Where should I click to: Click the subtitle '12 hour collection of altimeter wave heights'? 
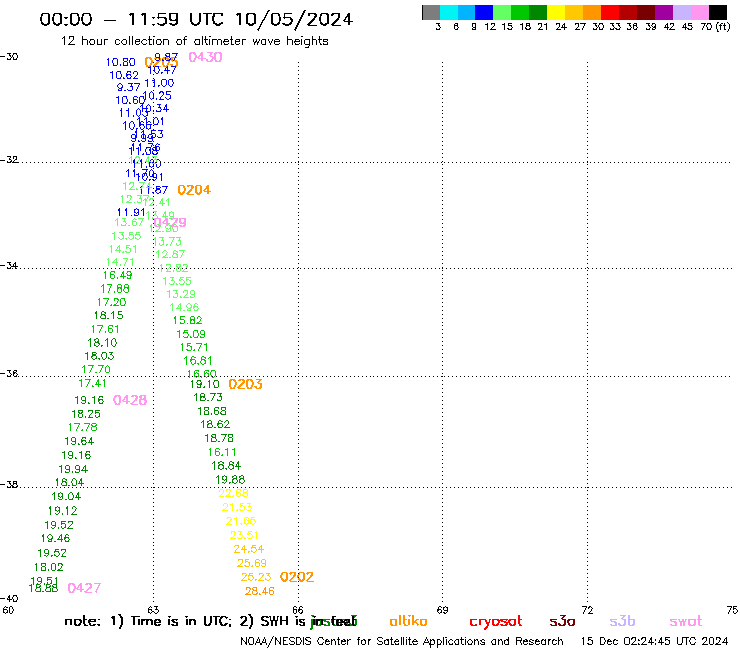[194, 41]
